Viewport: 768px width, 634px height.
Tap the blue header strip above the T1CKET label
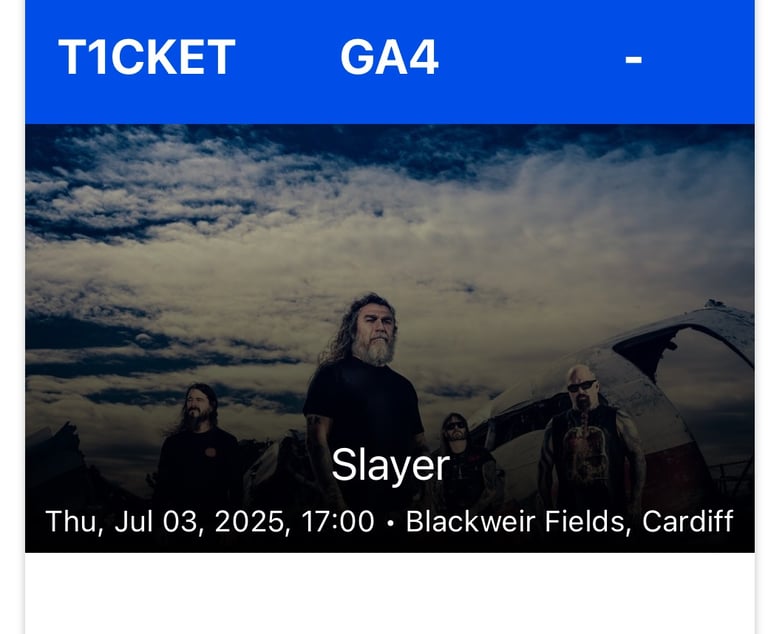tap(147, 17)
